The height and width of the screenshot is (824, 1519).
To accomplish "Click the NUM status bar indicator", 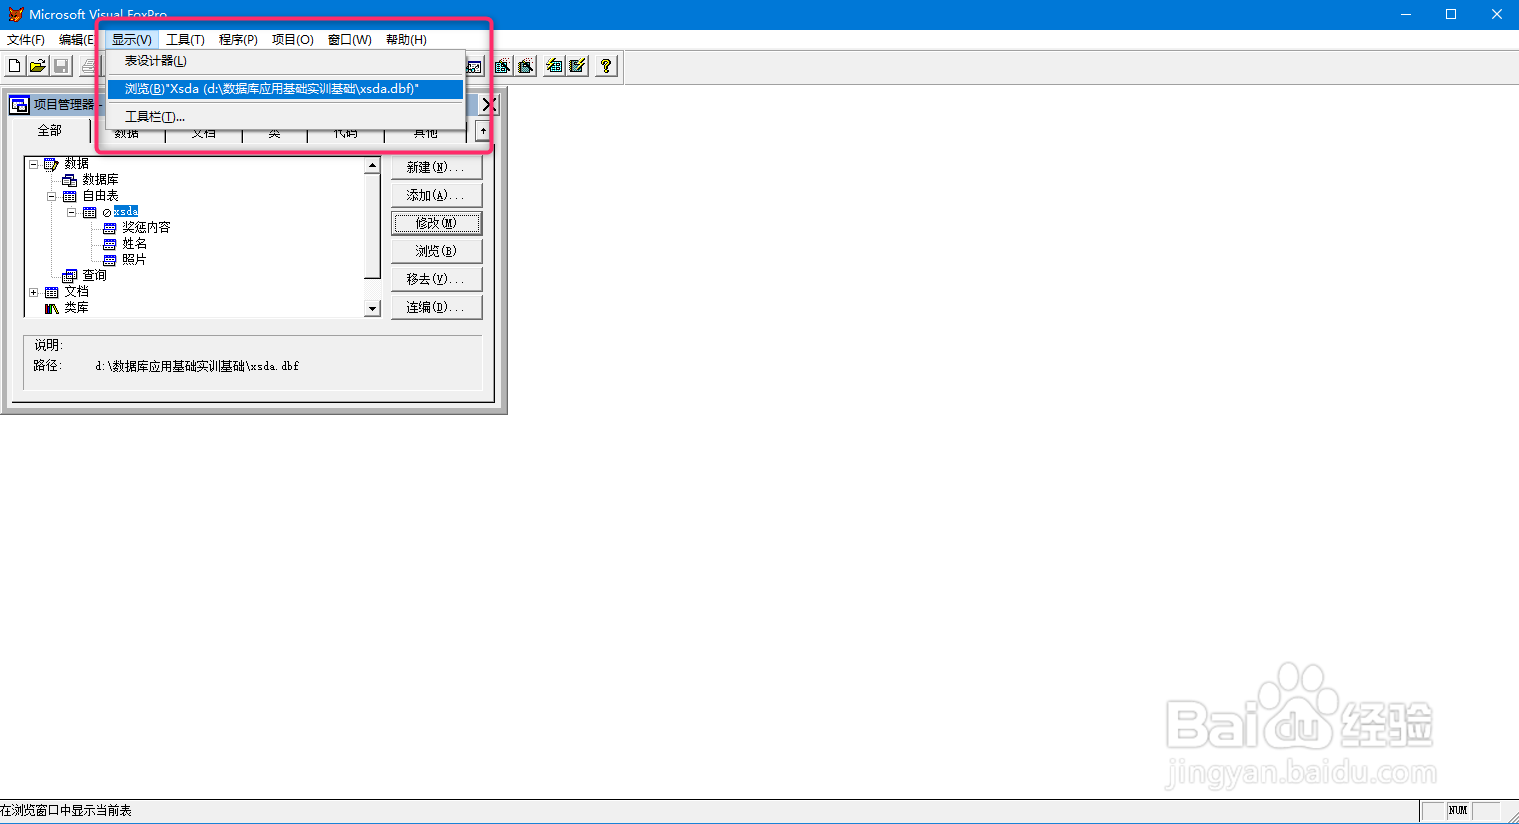I will [1458, 811].
